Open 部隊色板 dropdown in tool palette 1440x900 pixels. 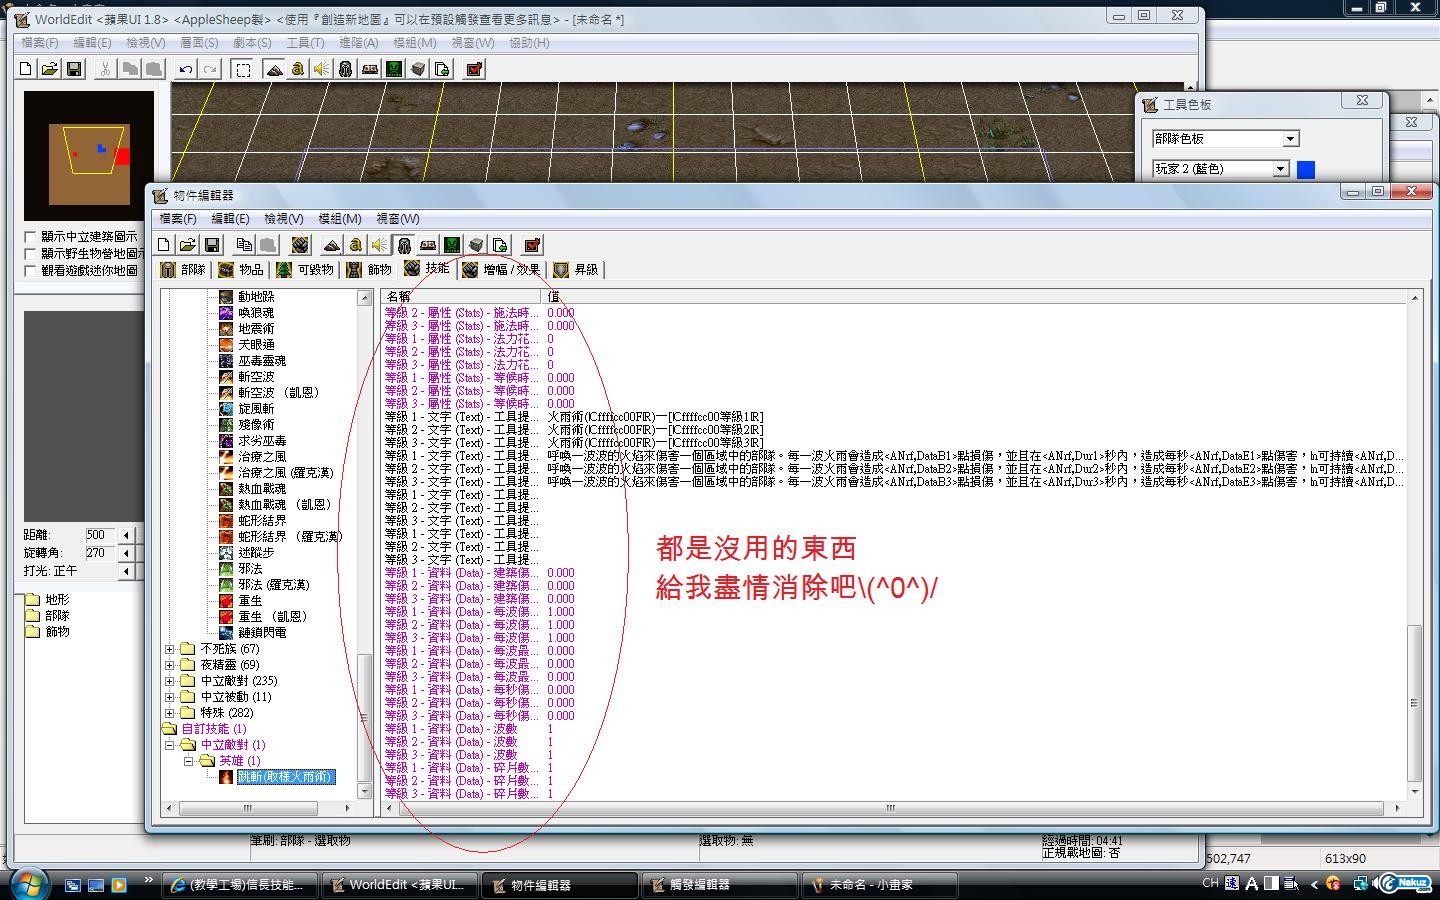point(1290,139)
